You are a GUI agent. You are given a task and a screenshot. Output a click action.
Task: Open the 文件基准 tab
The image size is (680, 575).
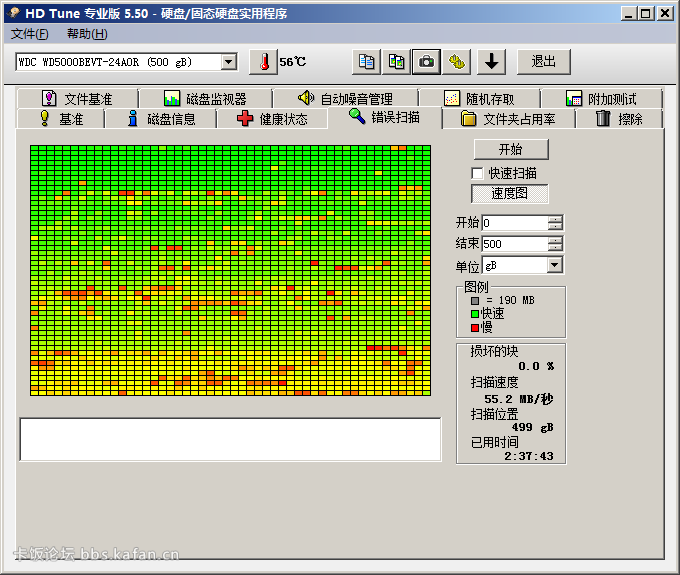(x=78, y=99)
